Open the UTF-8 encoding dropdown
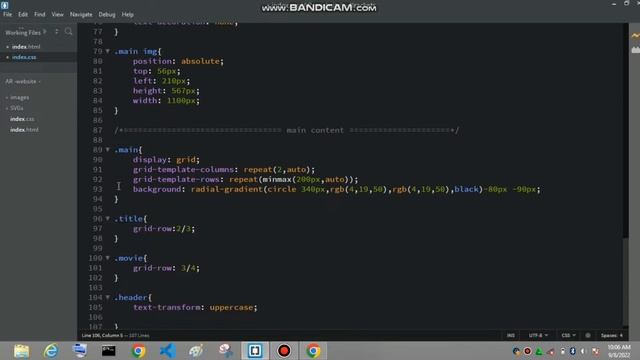The image size is (640, 360). [x=538, y=336]
